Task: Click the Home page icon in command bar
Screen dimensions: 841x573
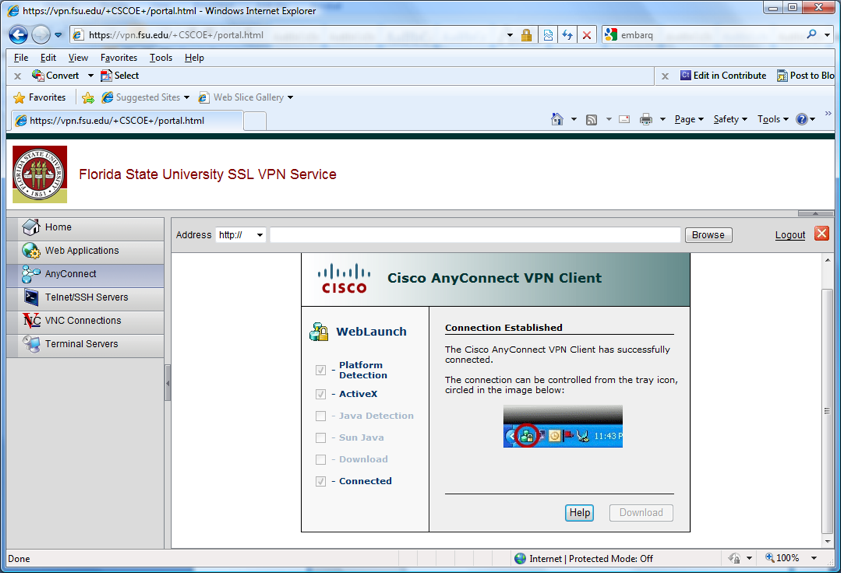Action: point(557,119)
